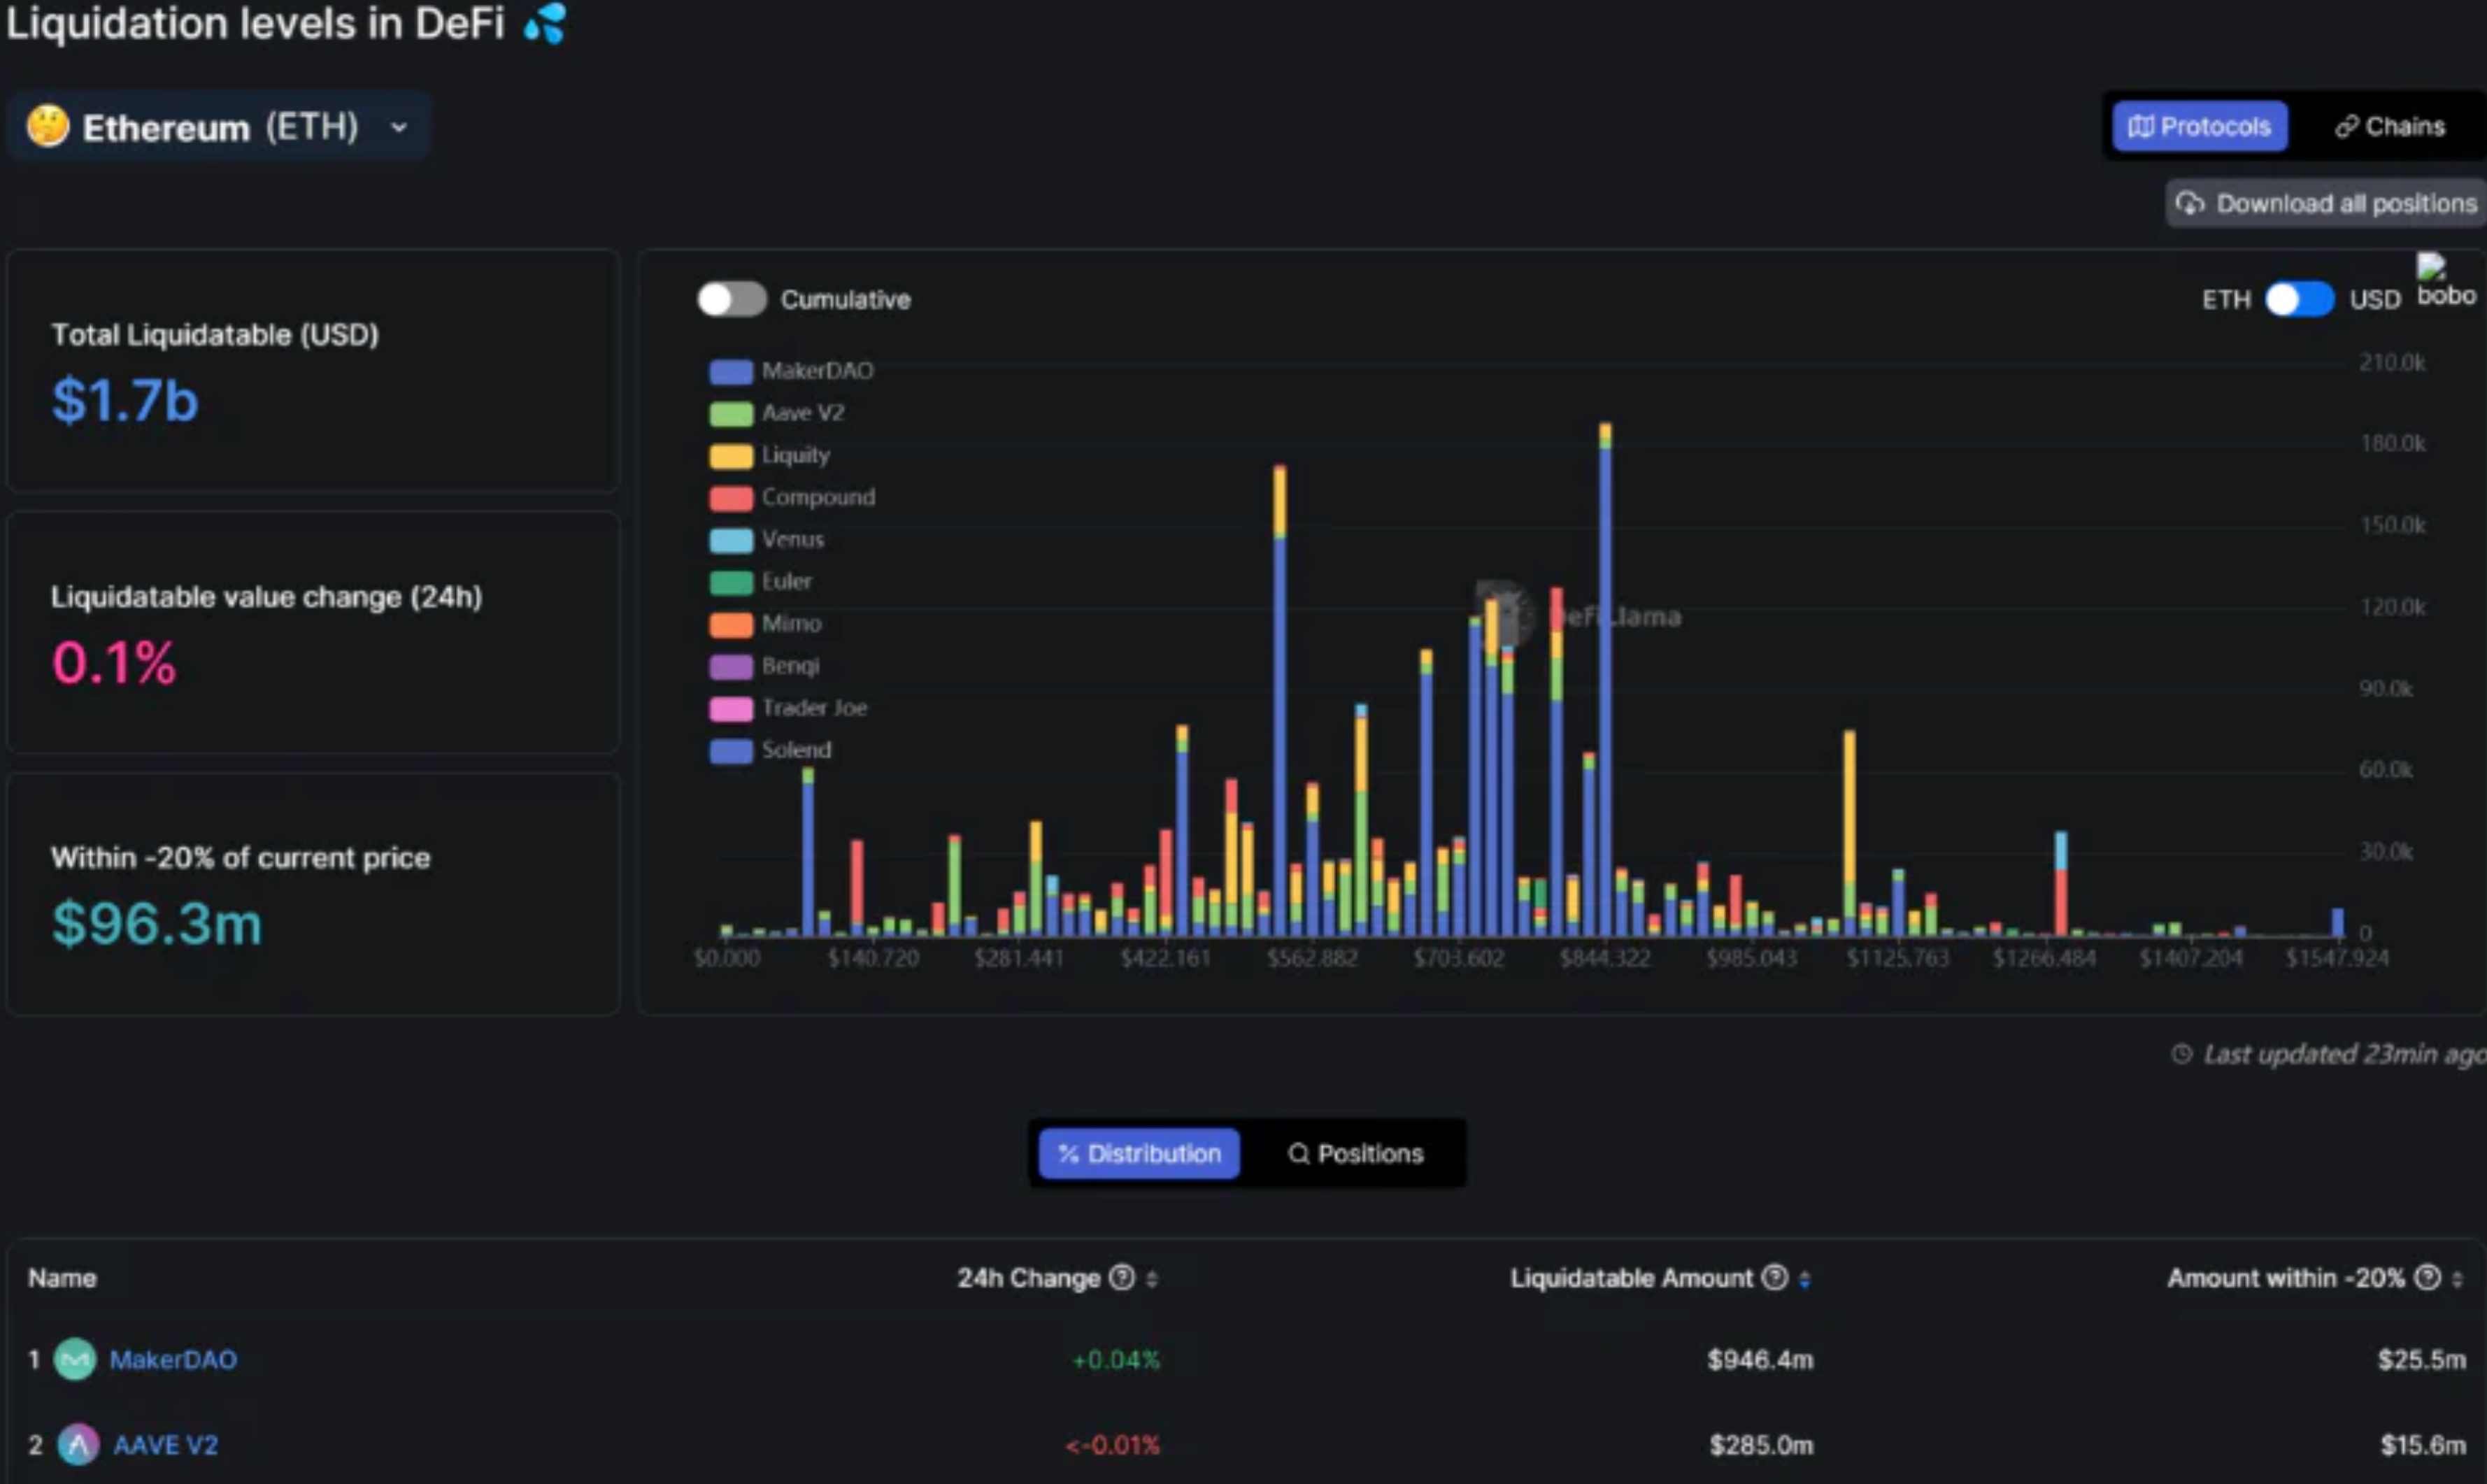Switch to the Chains tab
Screen dimensions: 2487x1484
pyautogui.click(x=2389, y=127)
